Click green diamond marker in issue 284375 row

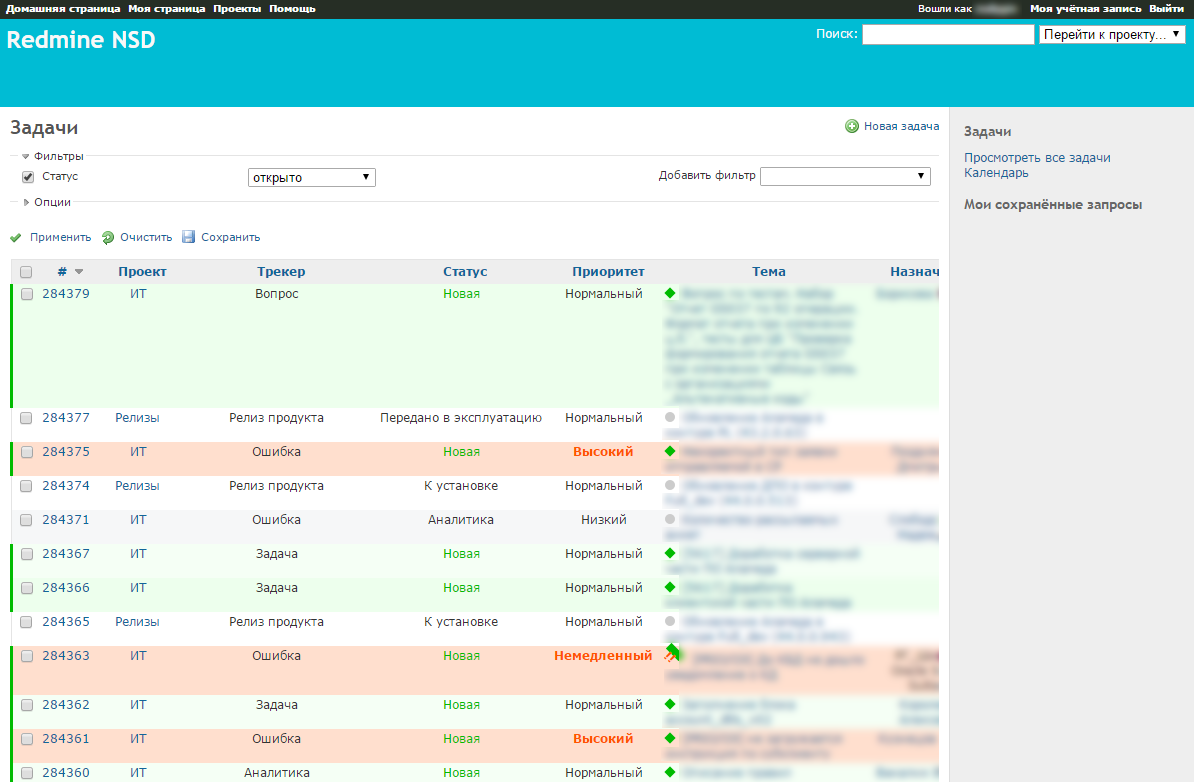click(670, 451)
